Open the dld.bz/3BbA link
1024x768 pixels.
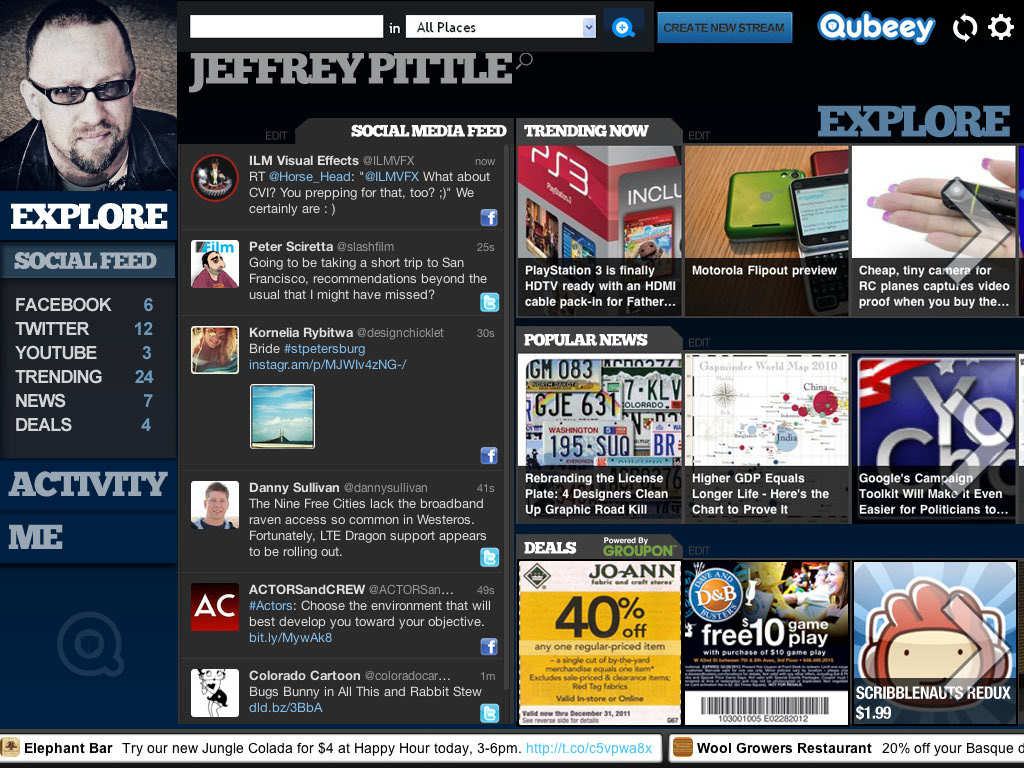click(285, 707)
